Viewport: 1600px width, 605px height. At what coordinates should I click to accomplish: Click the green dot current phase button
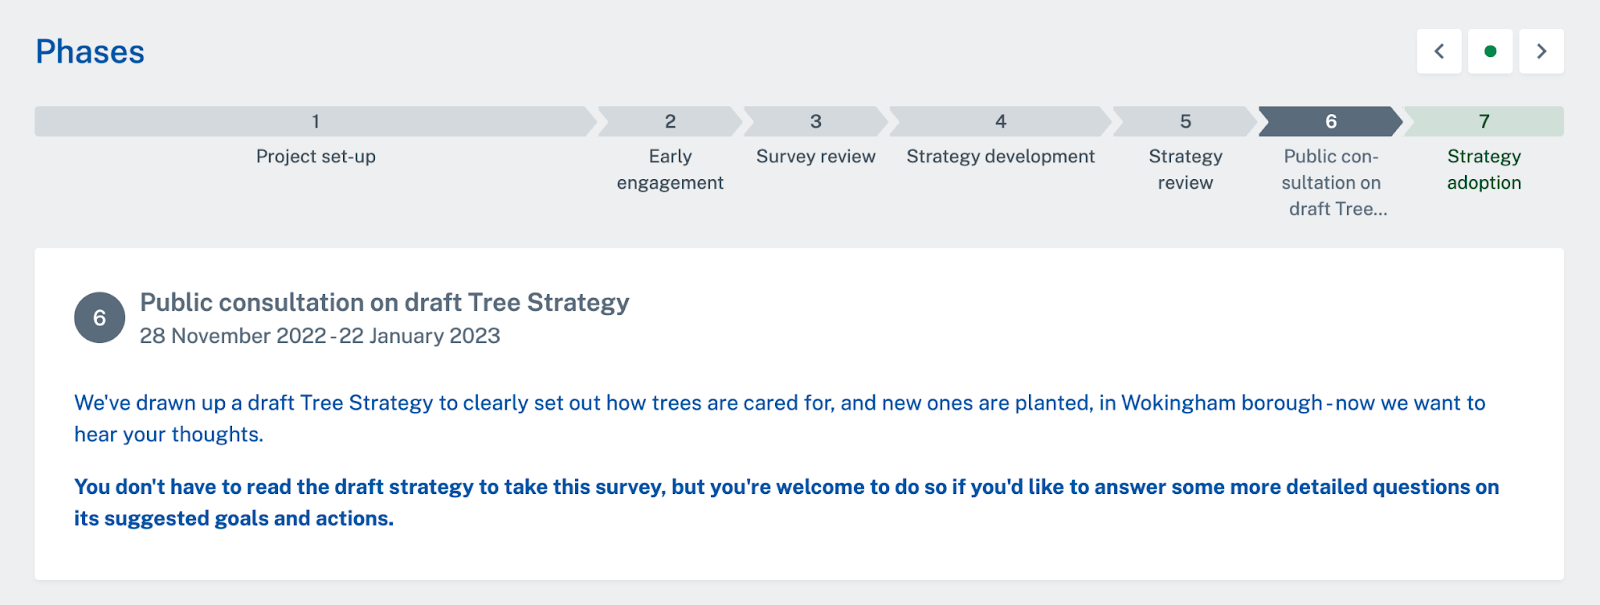1490,51
